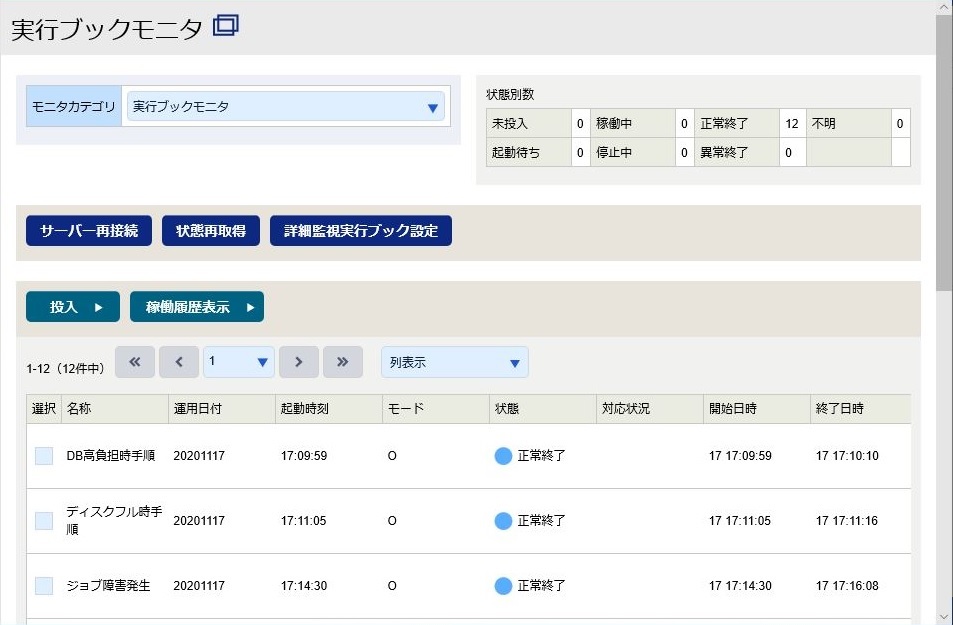Screen dimensions: 953x625
Task: Open the new-window icon beside 実行ブックモニタ title
Action: click(x=225, y=26)
